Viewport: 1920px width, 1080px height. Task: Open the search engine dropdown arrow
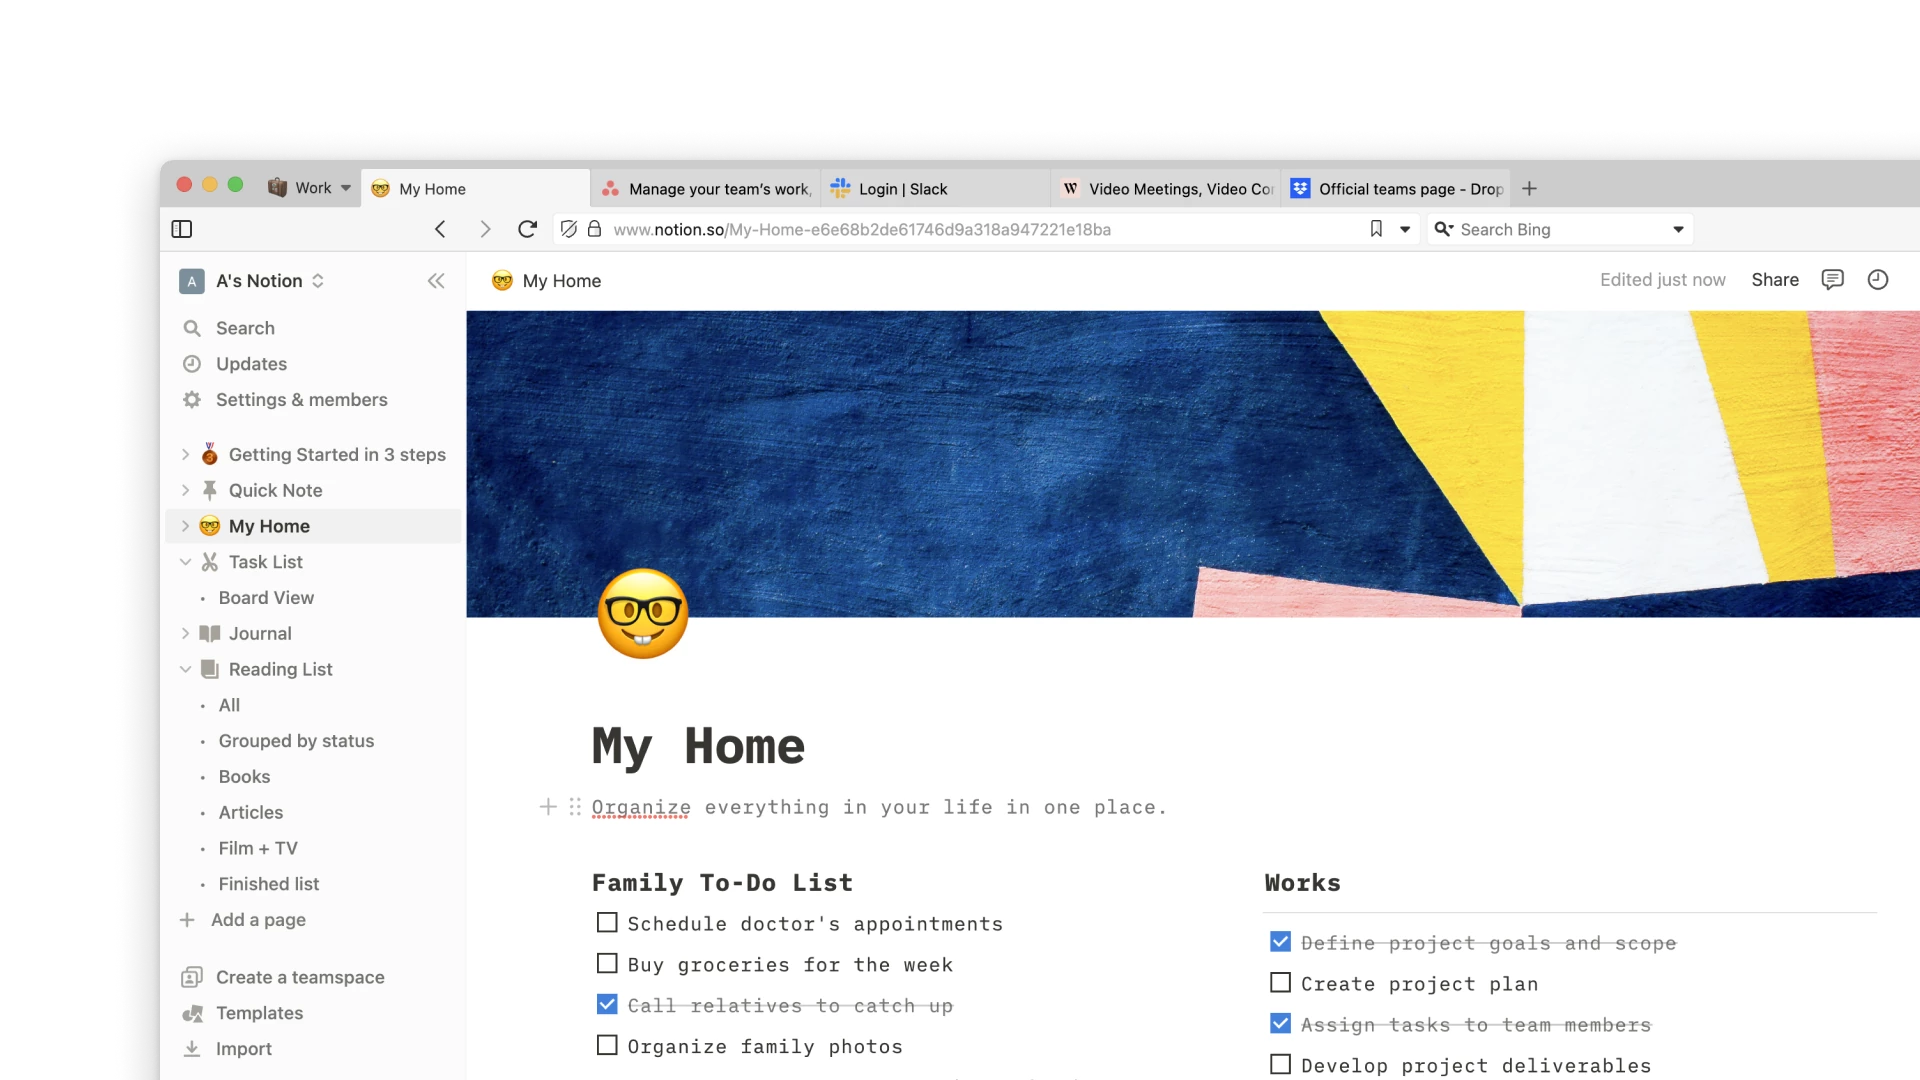click(1678, 229)
